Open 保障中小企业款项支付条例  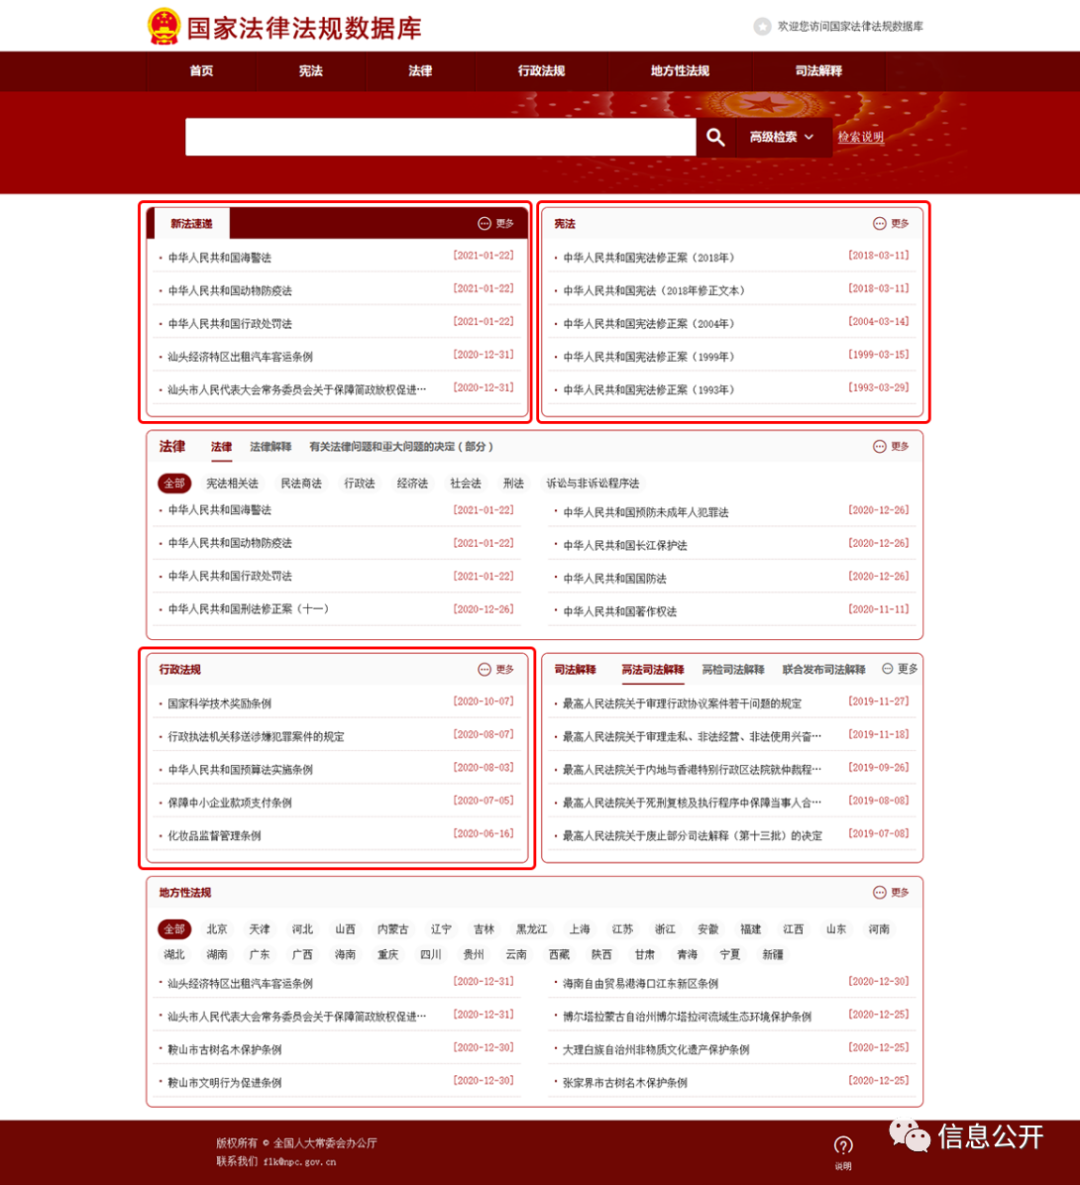(230, 803)
